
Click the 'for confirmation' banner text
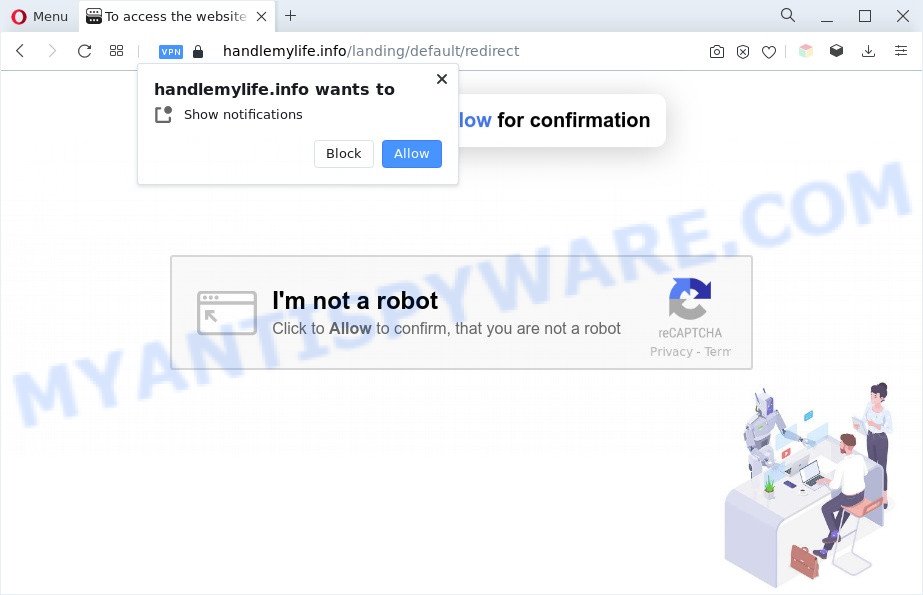tap(574, 120)
